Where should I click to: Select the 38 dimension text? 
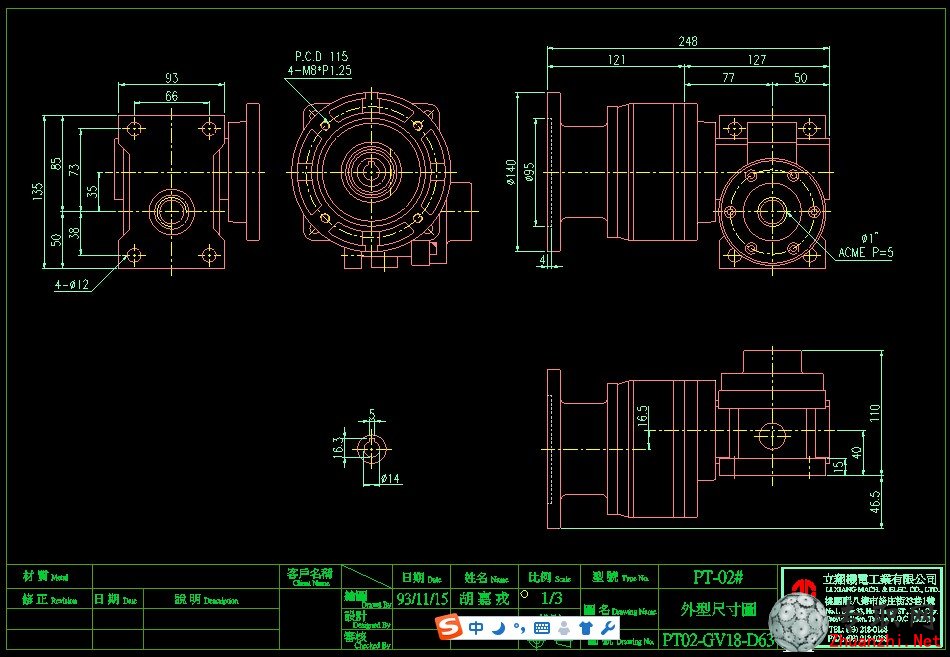pyautogui.click(x=75, y=232)
